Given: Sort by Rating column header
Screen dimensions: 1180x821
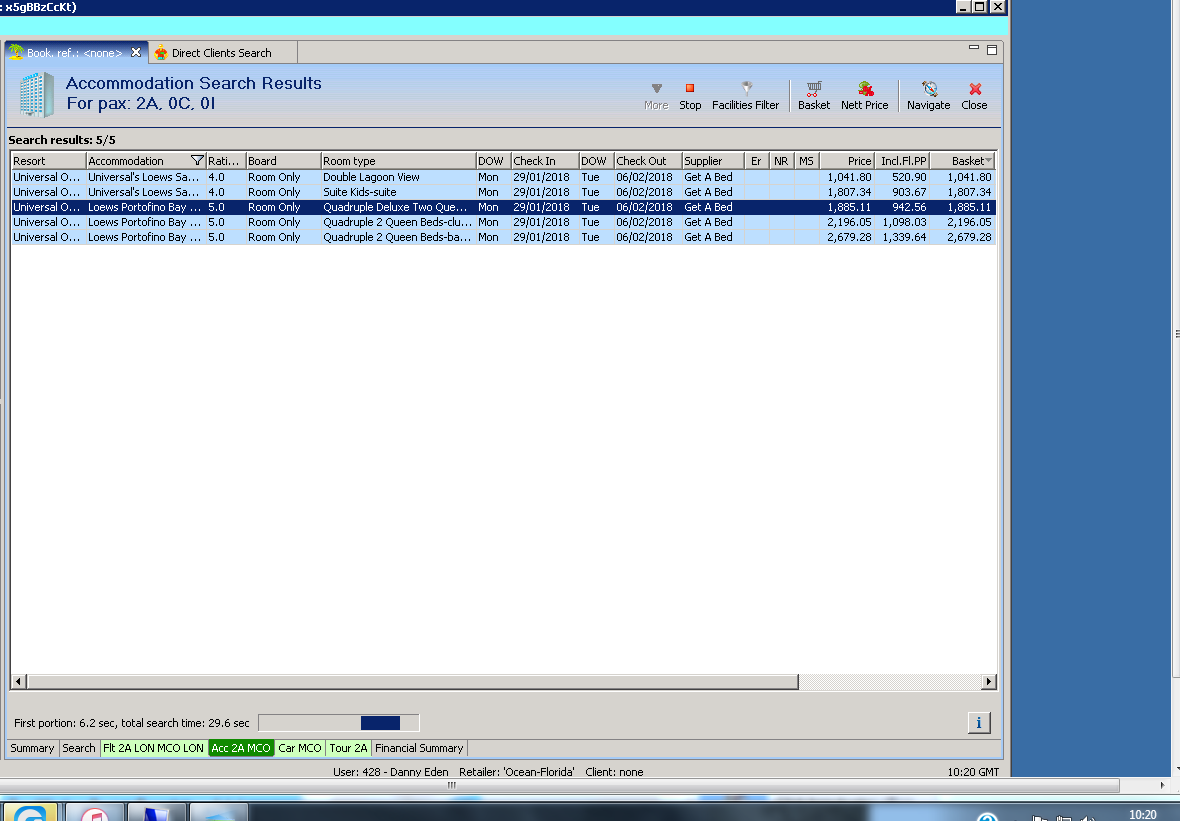Looking at the screenshot, I should [226, 160].
